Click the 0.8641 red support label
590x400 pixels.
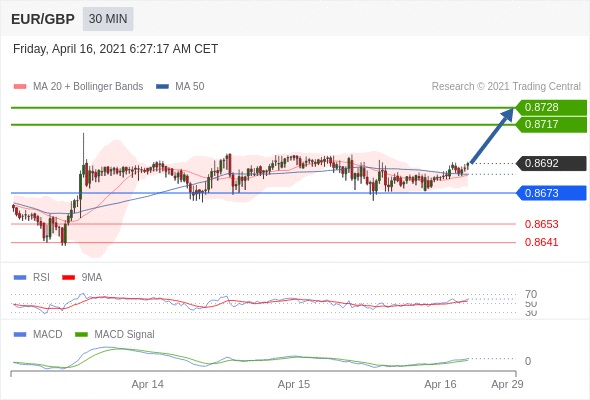click(541, 242)
